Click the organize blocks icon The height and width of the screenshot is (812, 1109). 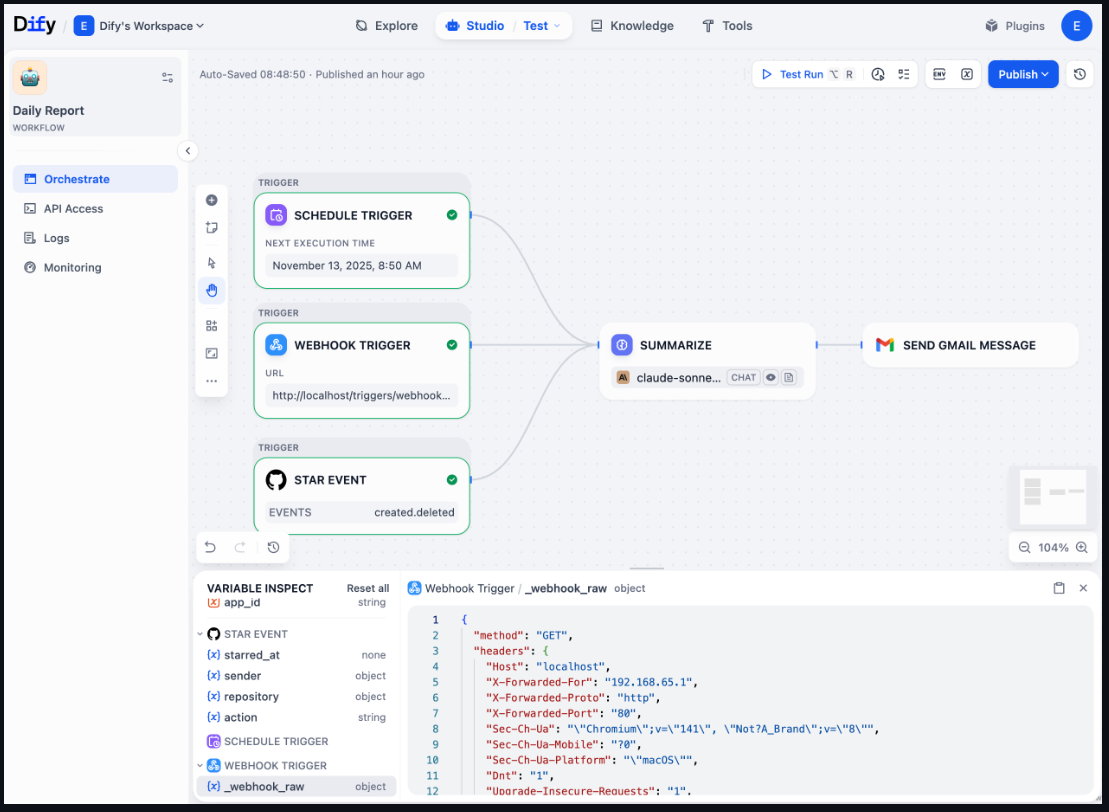[211, 325]
